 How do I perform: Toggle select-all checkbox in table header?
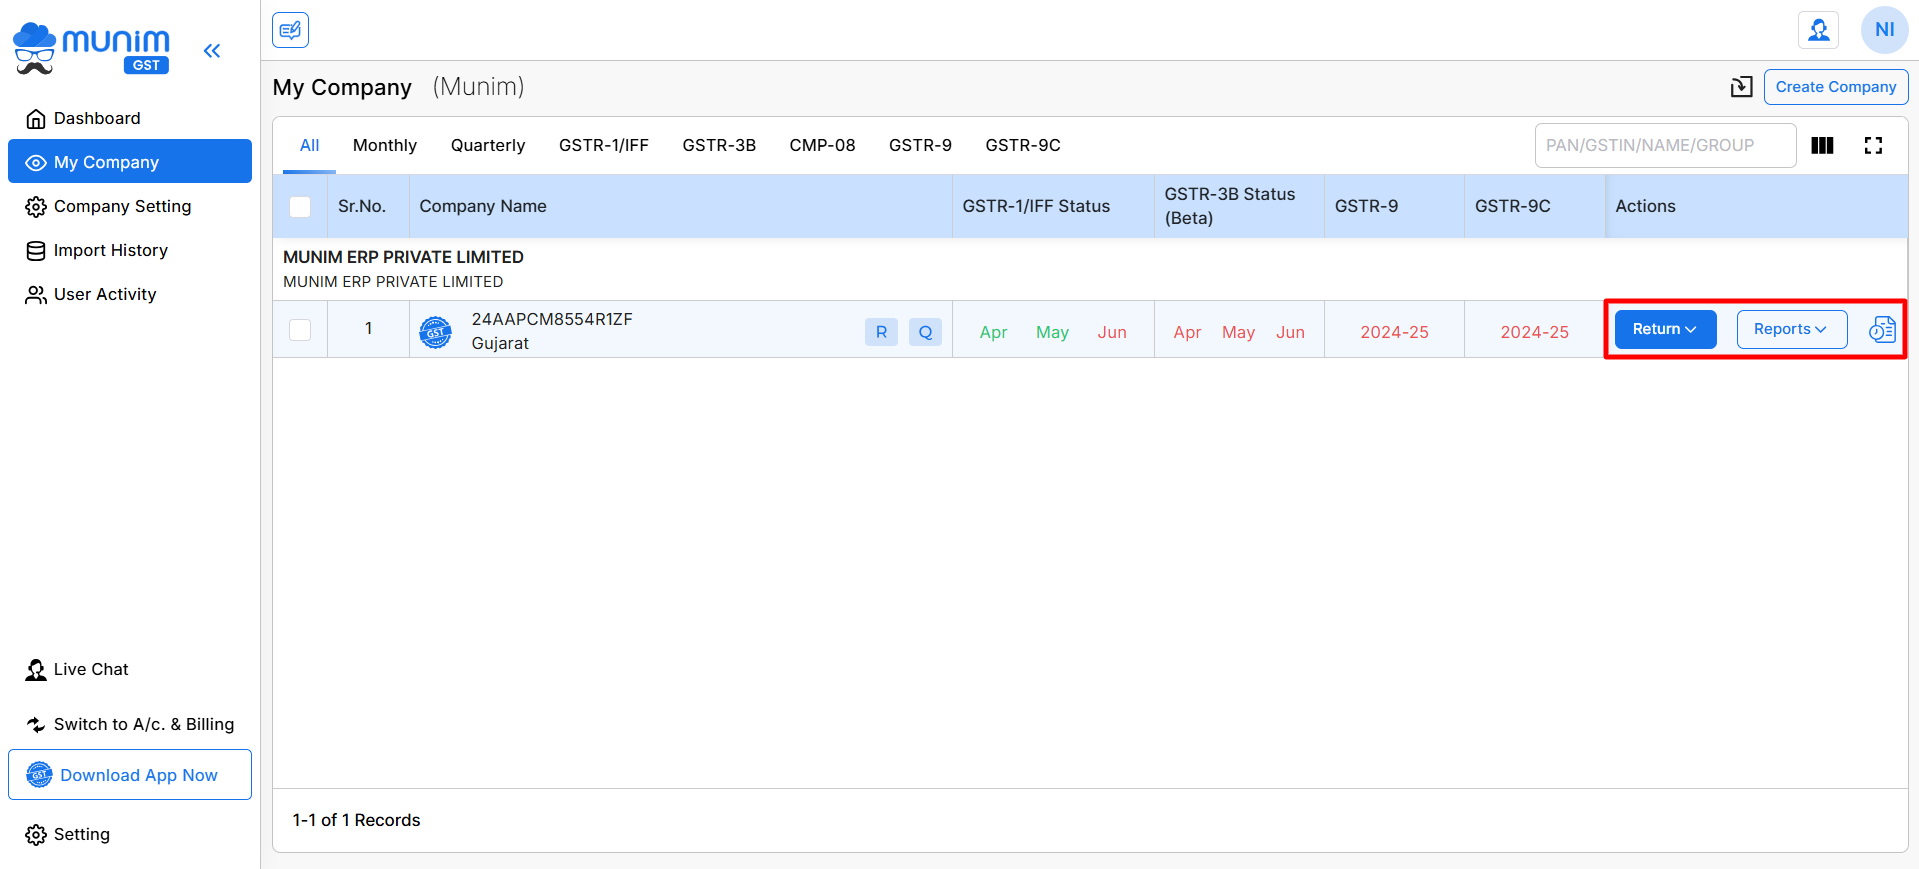(x=300, y=207)
